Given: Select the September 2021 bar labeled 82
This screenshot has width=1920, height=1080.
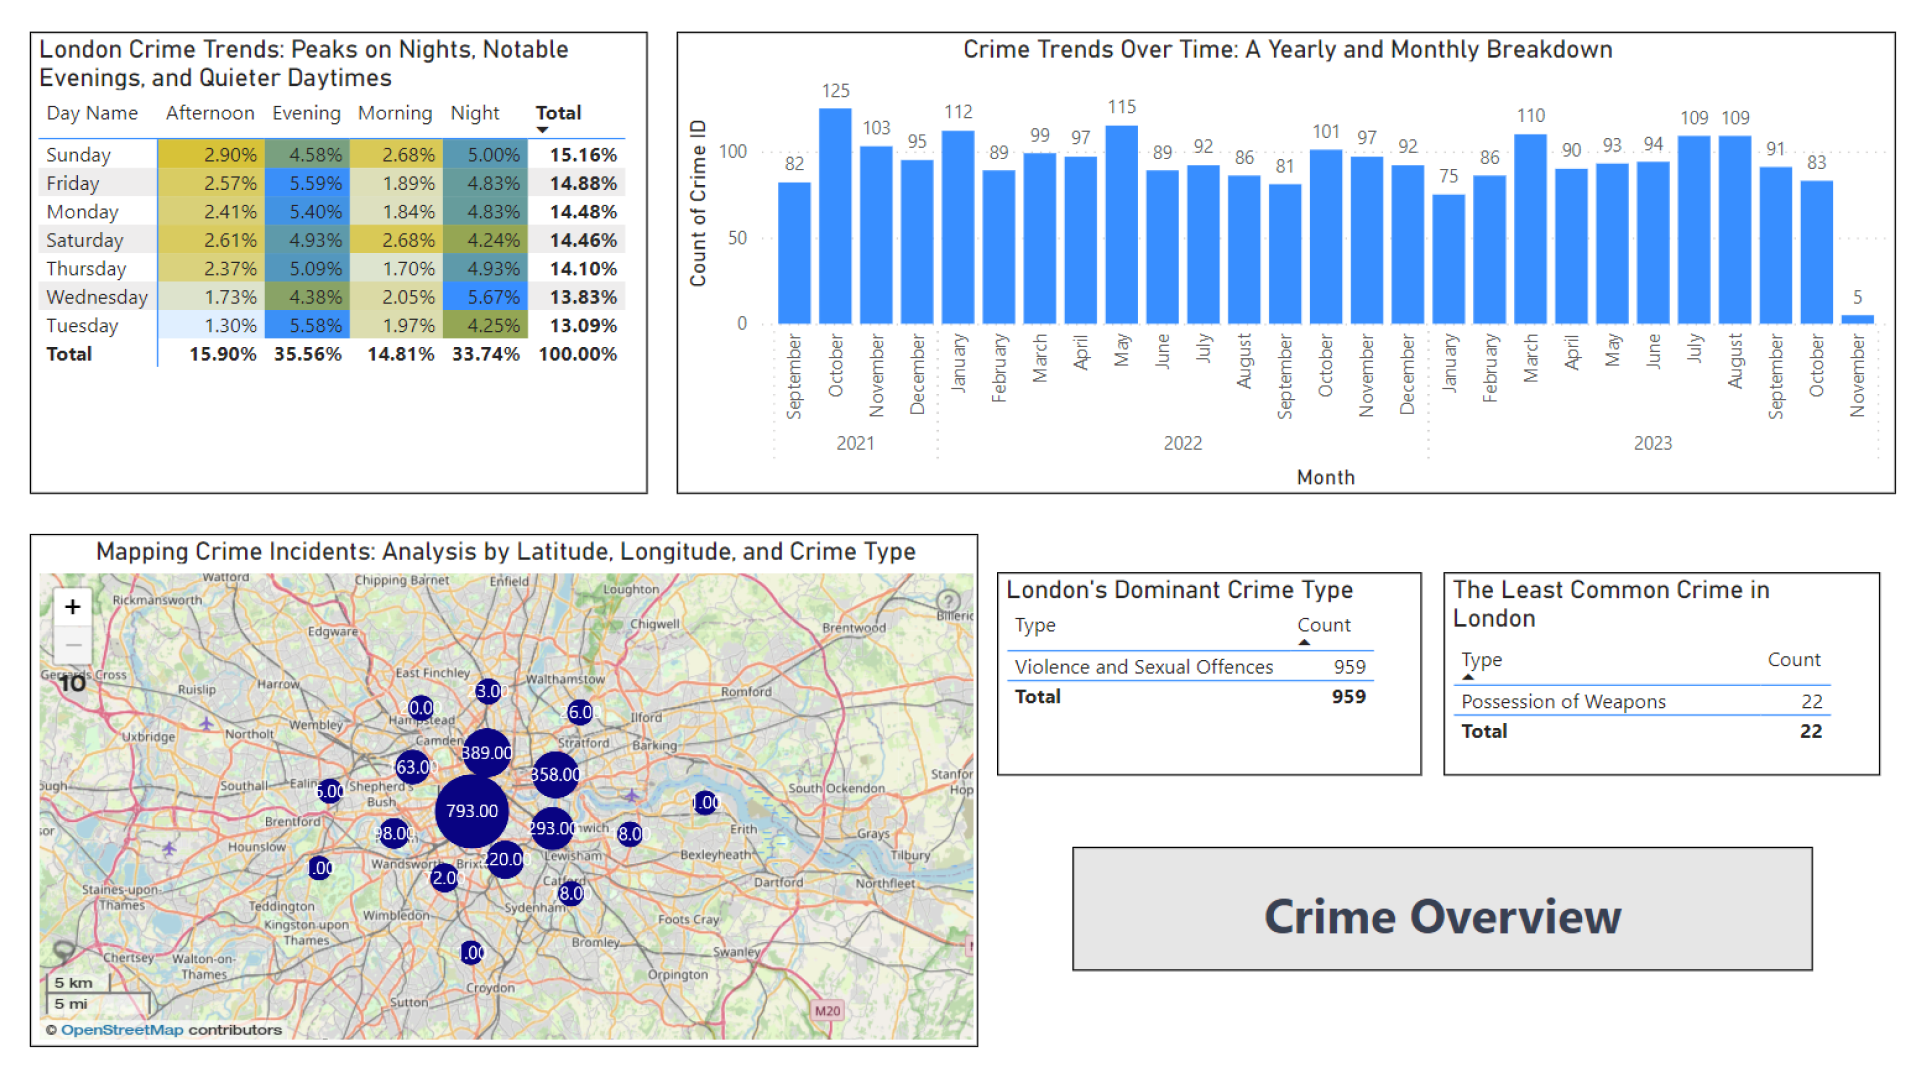Looking at the screenshot, I should [794, 253].
